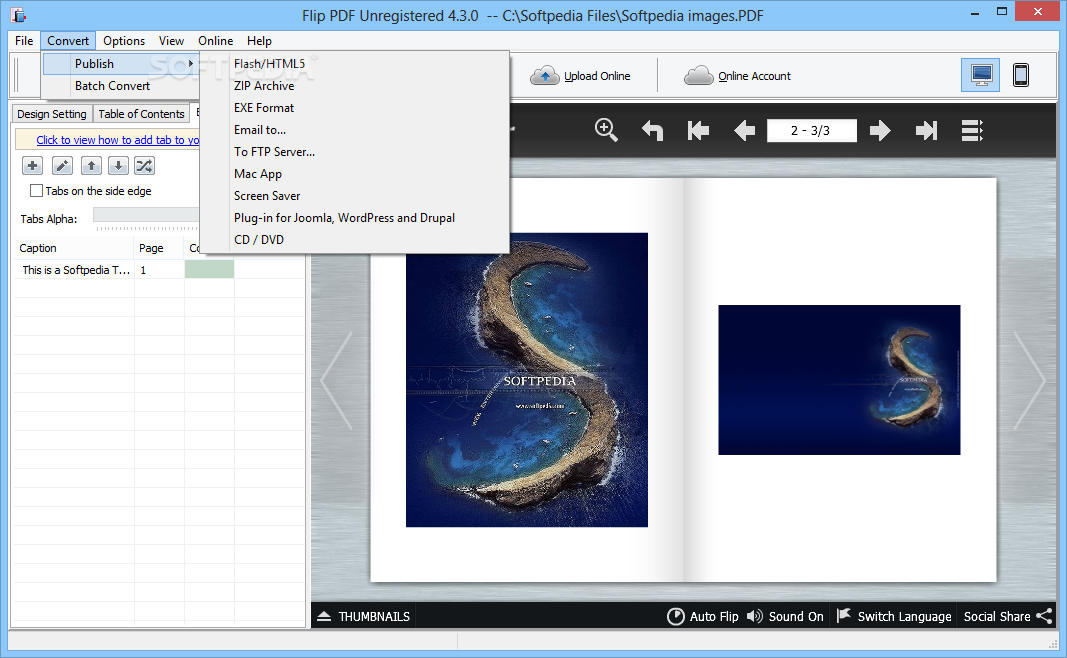Screen dimensions: 1067x658
Task: Click the Switch Language flag icon
Action: point(844,616)
